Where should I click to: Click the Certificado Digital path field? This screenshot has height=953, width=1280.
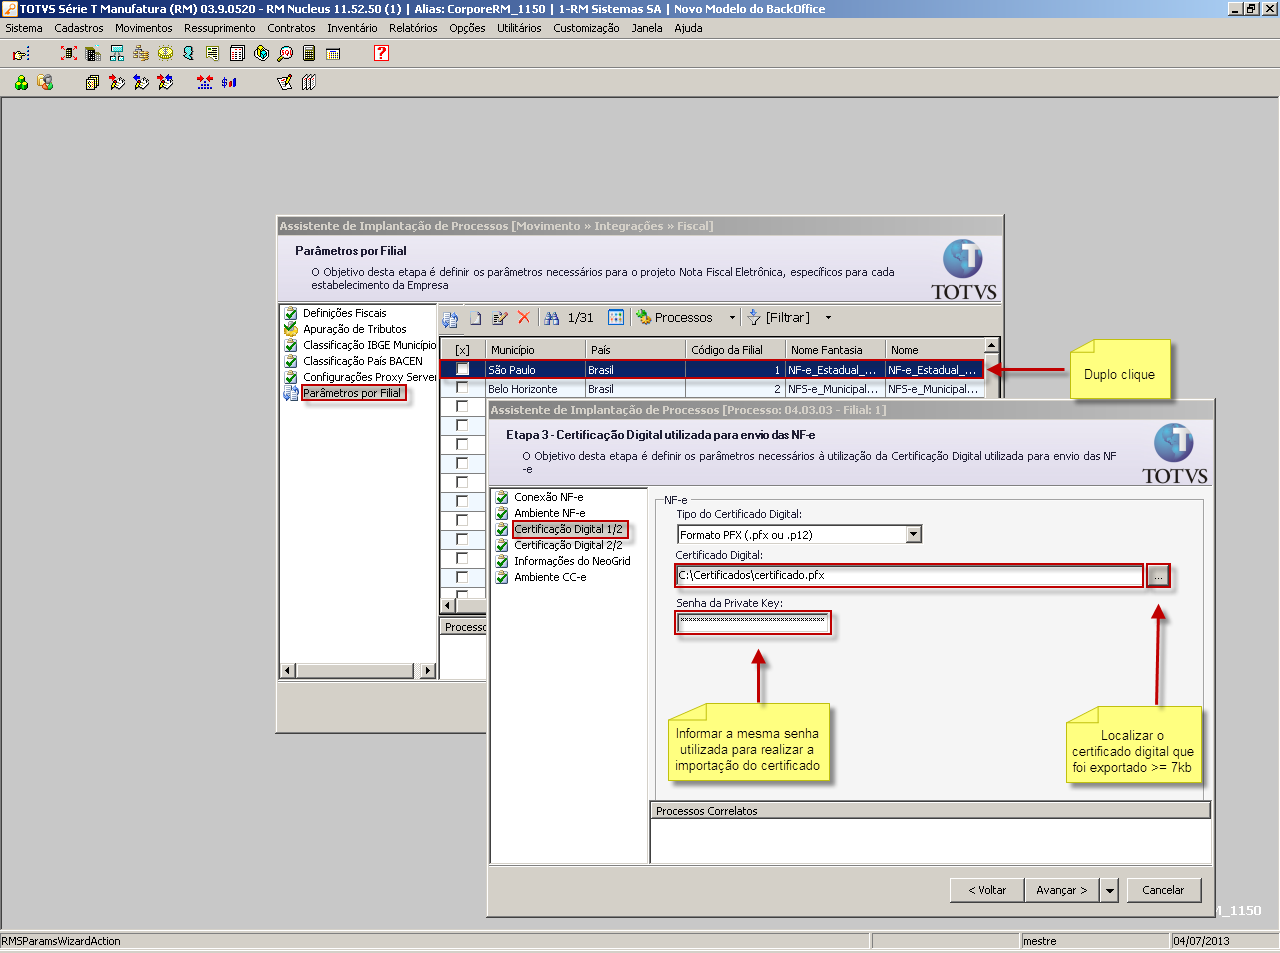coord(909,575)
